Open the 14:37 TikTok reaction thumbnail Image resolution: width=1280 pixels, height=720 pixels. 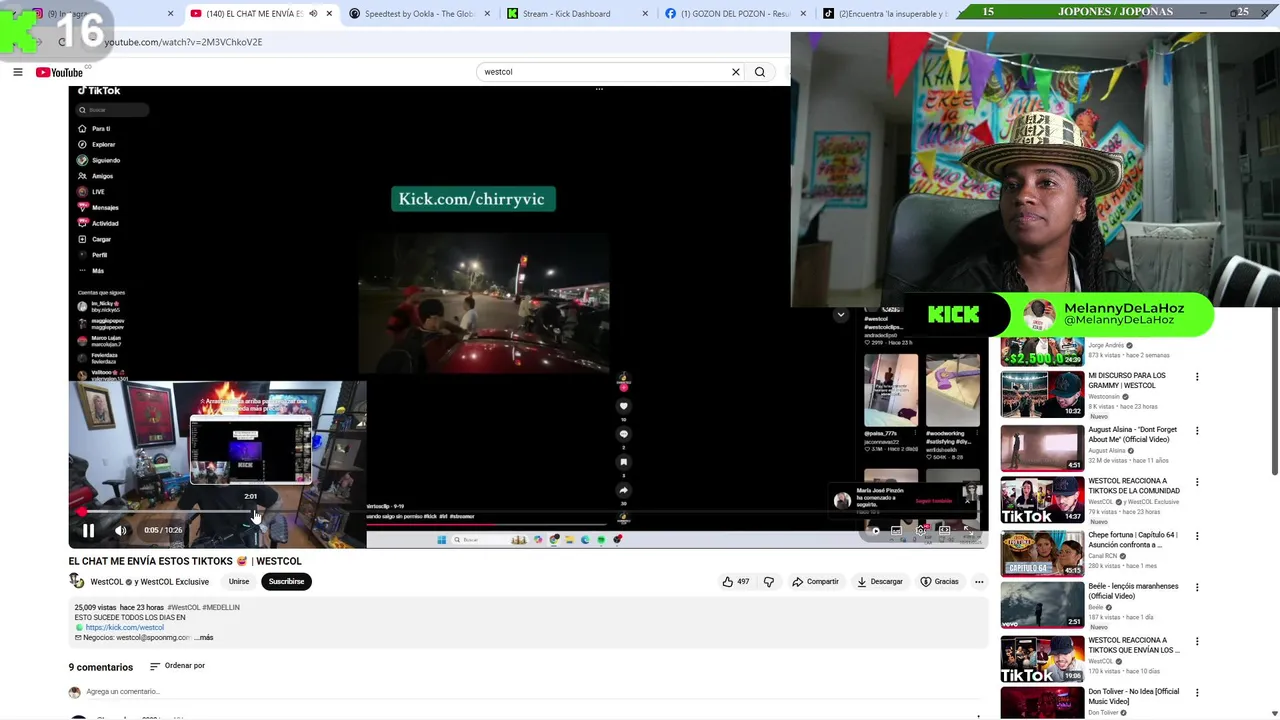click(1042, 500)
